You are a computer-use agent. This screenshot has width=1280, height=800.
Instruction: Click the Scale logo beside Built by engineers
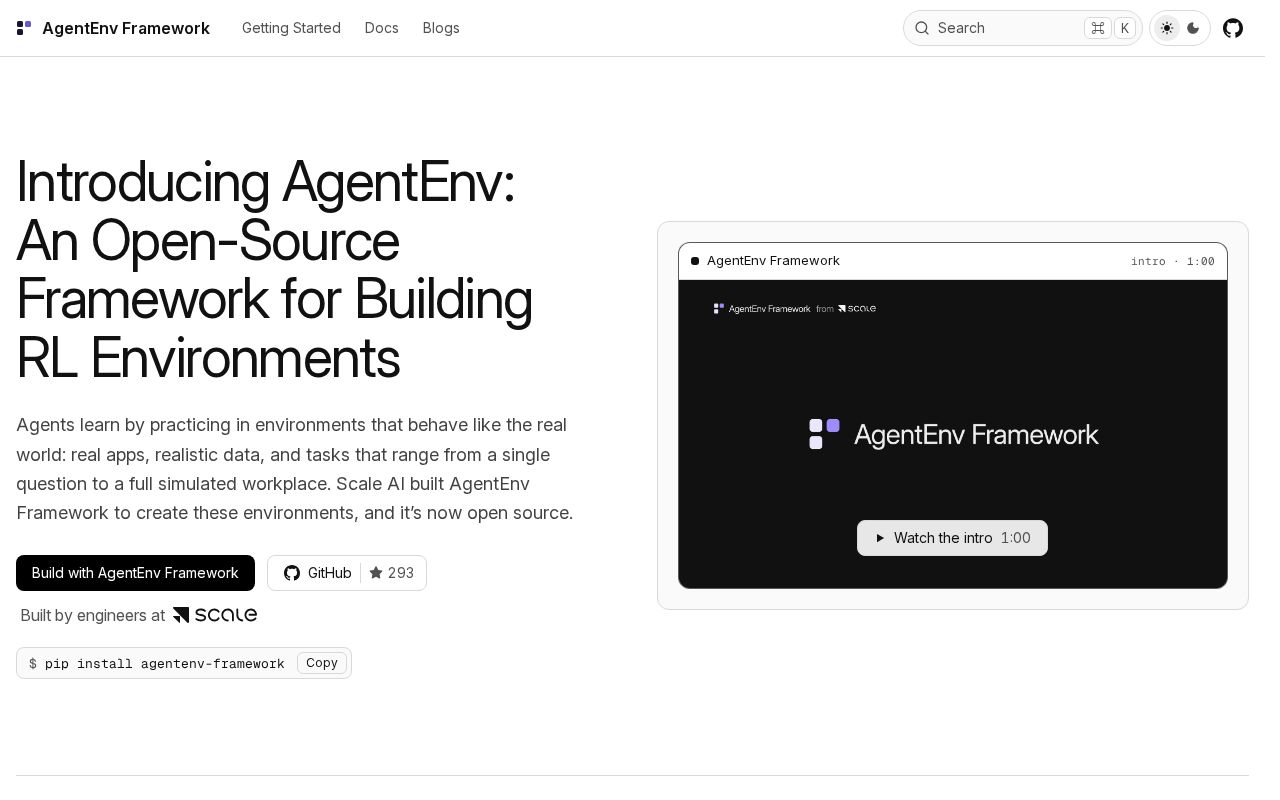click(x=215, y=615)
